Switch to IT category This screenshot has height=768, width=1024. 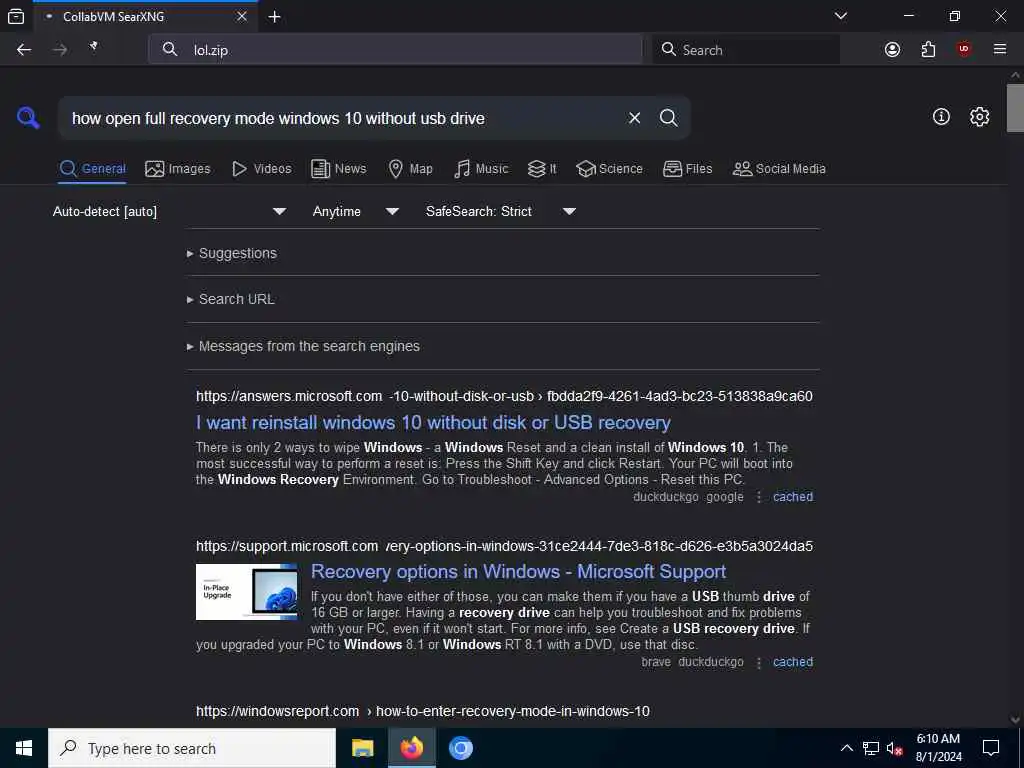coord(542,168)
